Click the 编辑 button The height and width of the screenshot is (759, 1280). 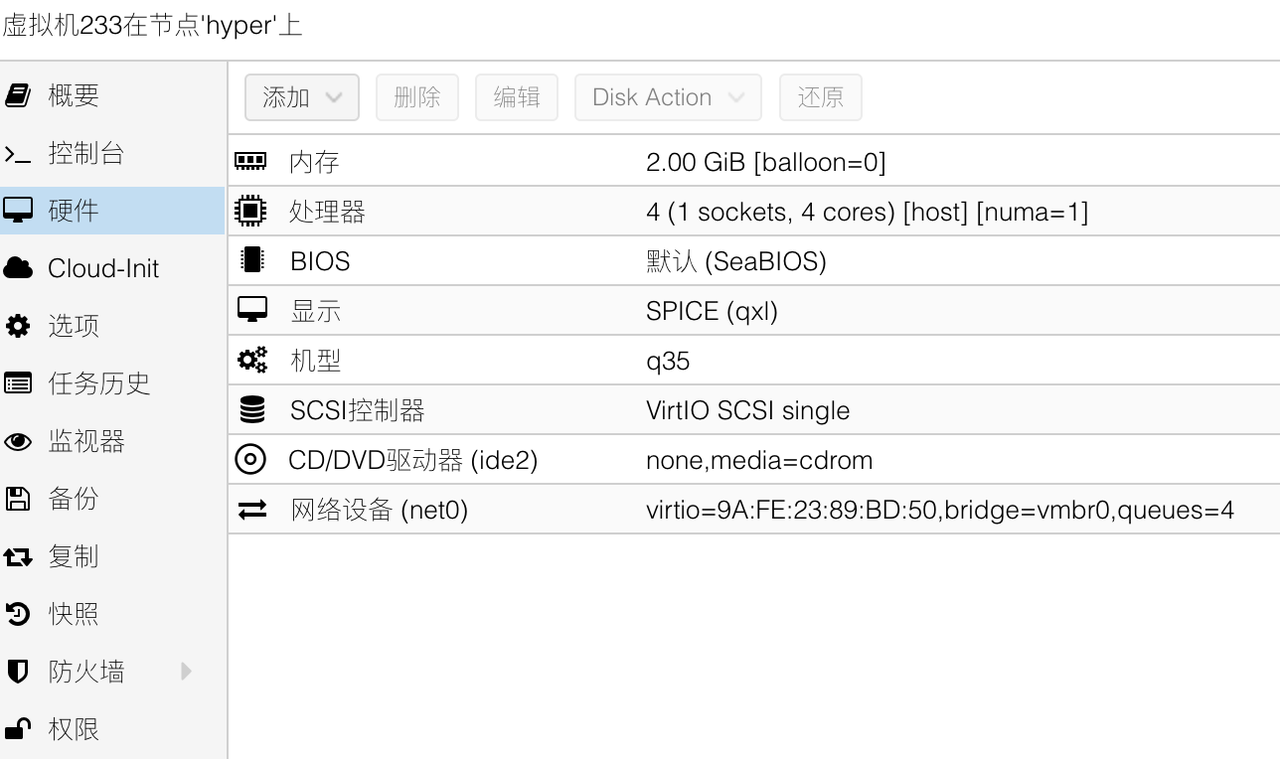pos(517,97)
